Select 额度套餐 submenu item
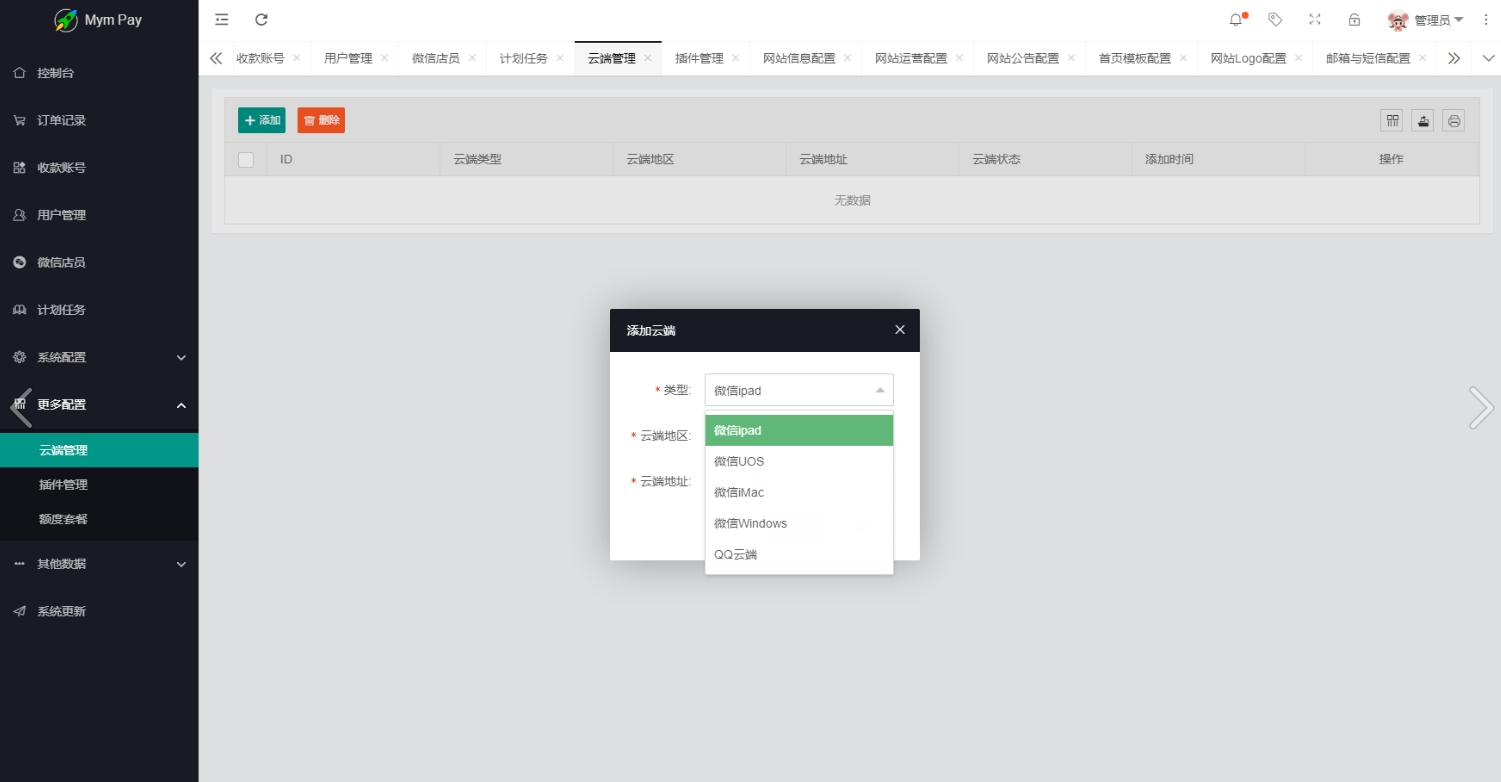Viewport: 1501px width, 782px height. tap(99, 519)
